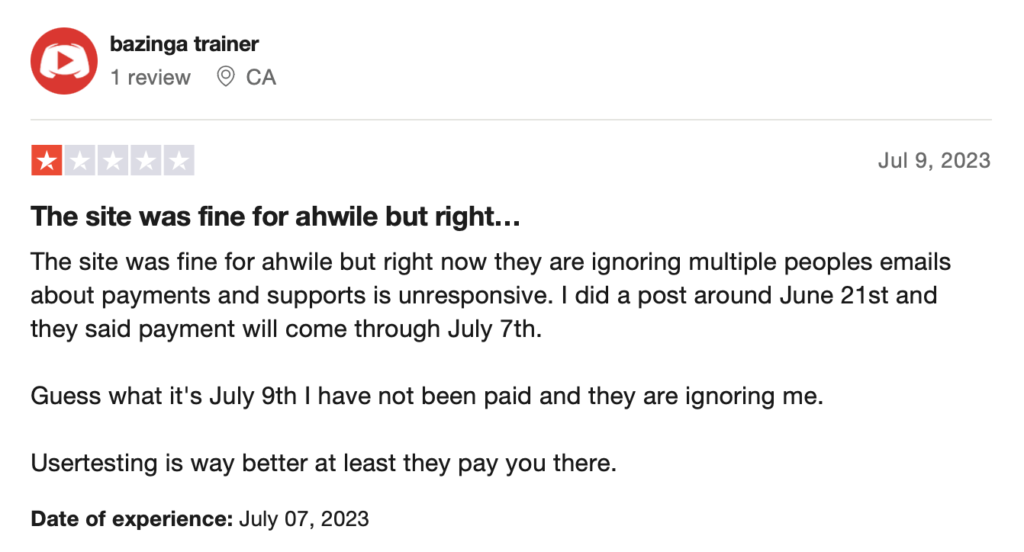Click the first review paragraph about payments
The image size is (1024, 552).
coord(490,295)
